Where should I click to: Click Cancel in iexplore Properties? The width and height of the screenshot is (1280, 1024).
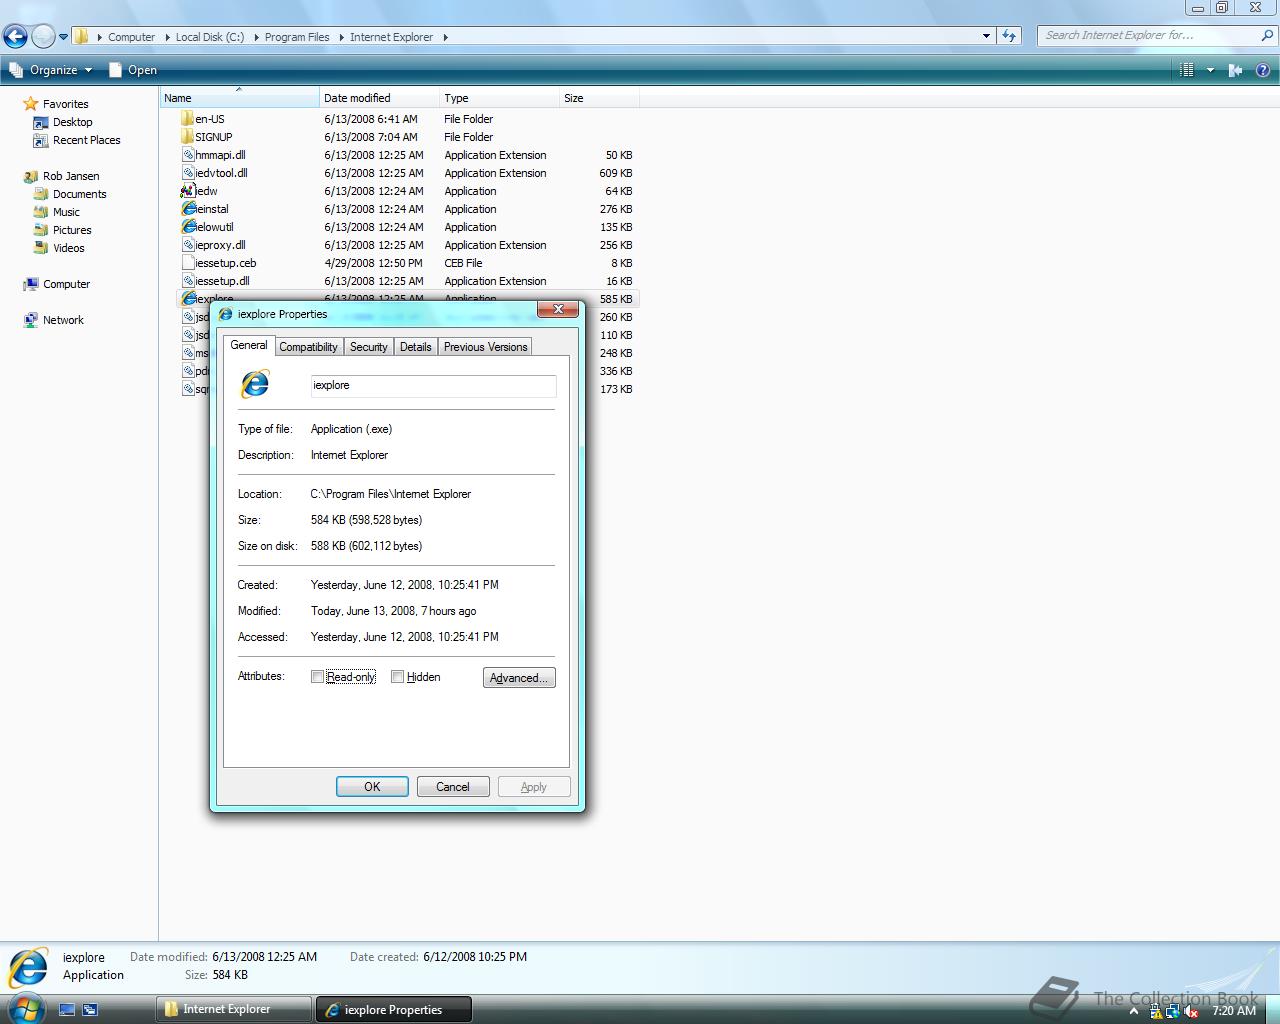point(453,787)
